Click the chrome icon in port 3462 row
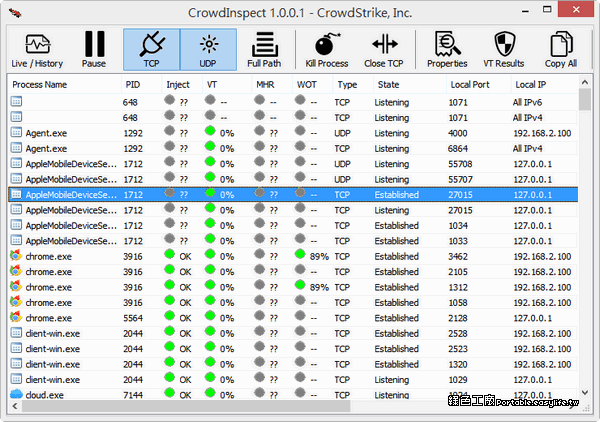This screenshot has height=422, width=600. (x=16, y=255)
